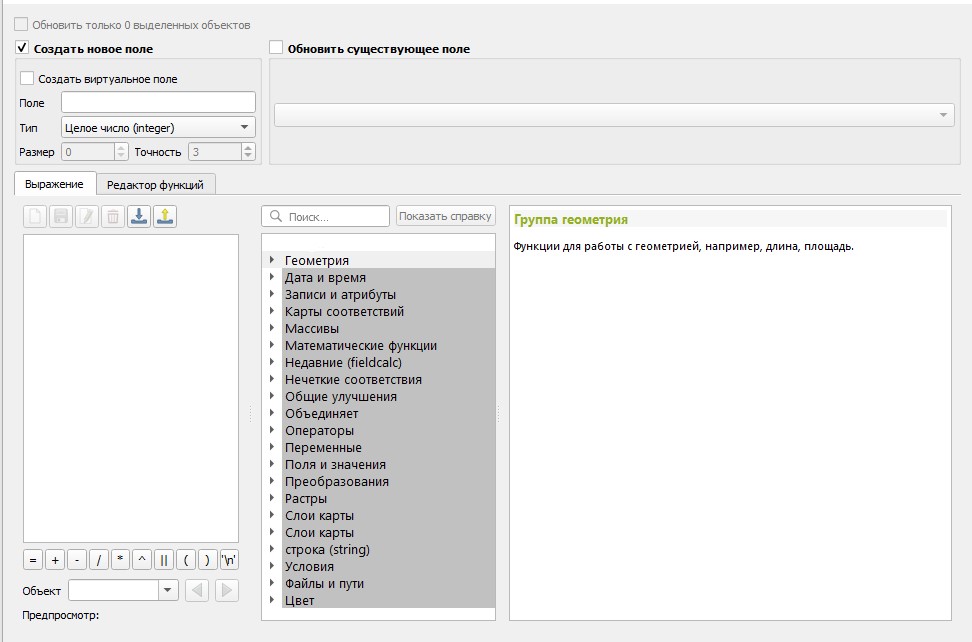
Task: Open the 'Тип' field type dropdown
Action: click(x=158, y=127)
